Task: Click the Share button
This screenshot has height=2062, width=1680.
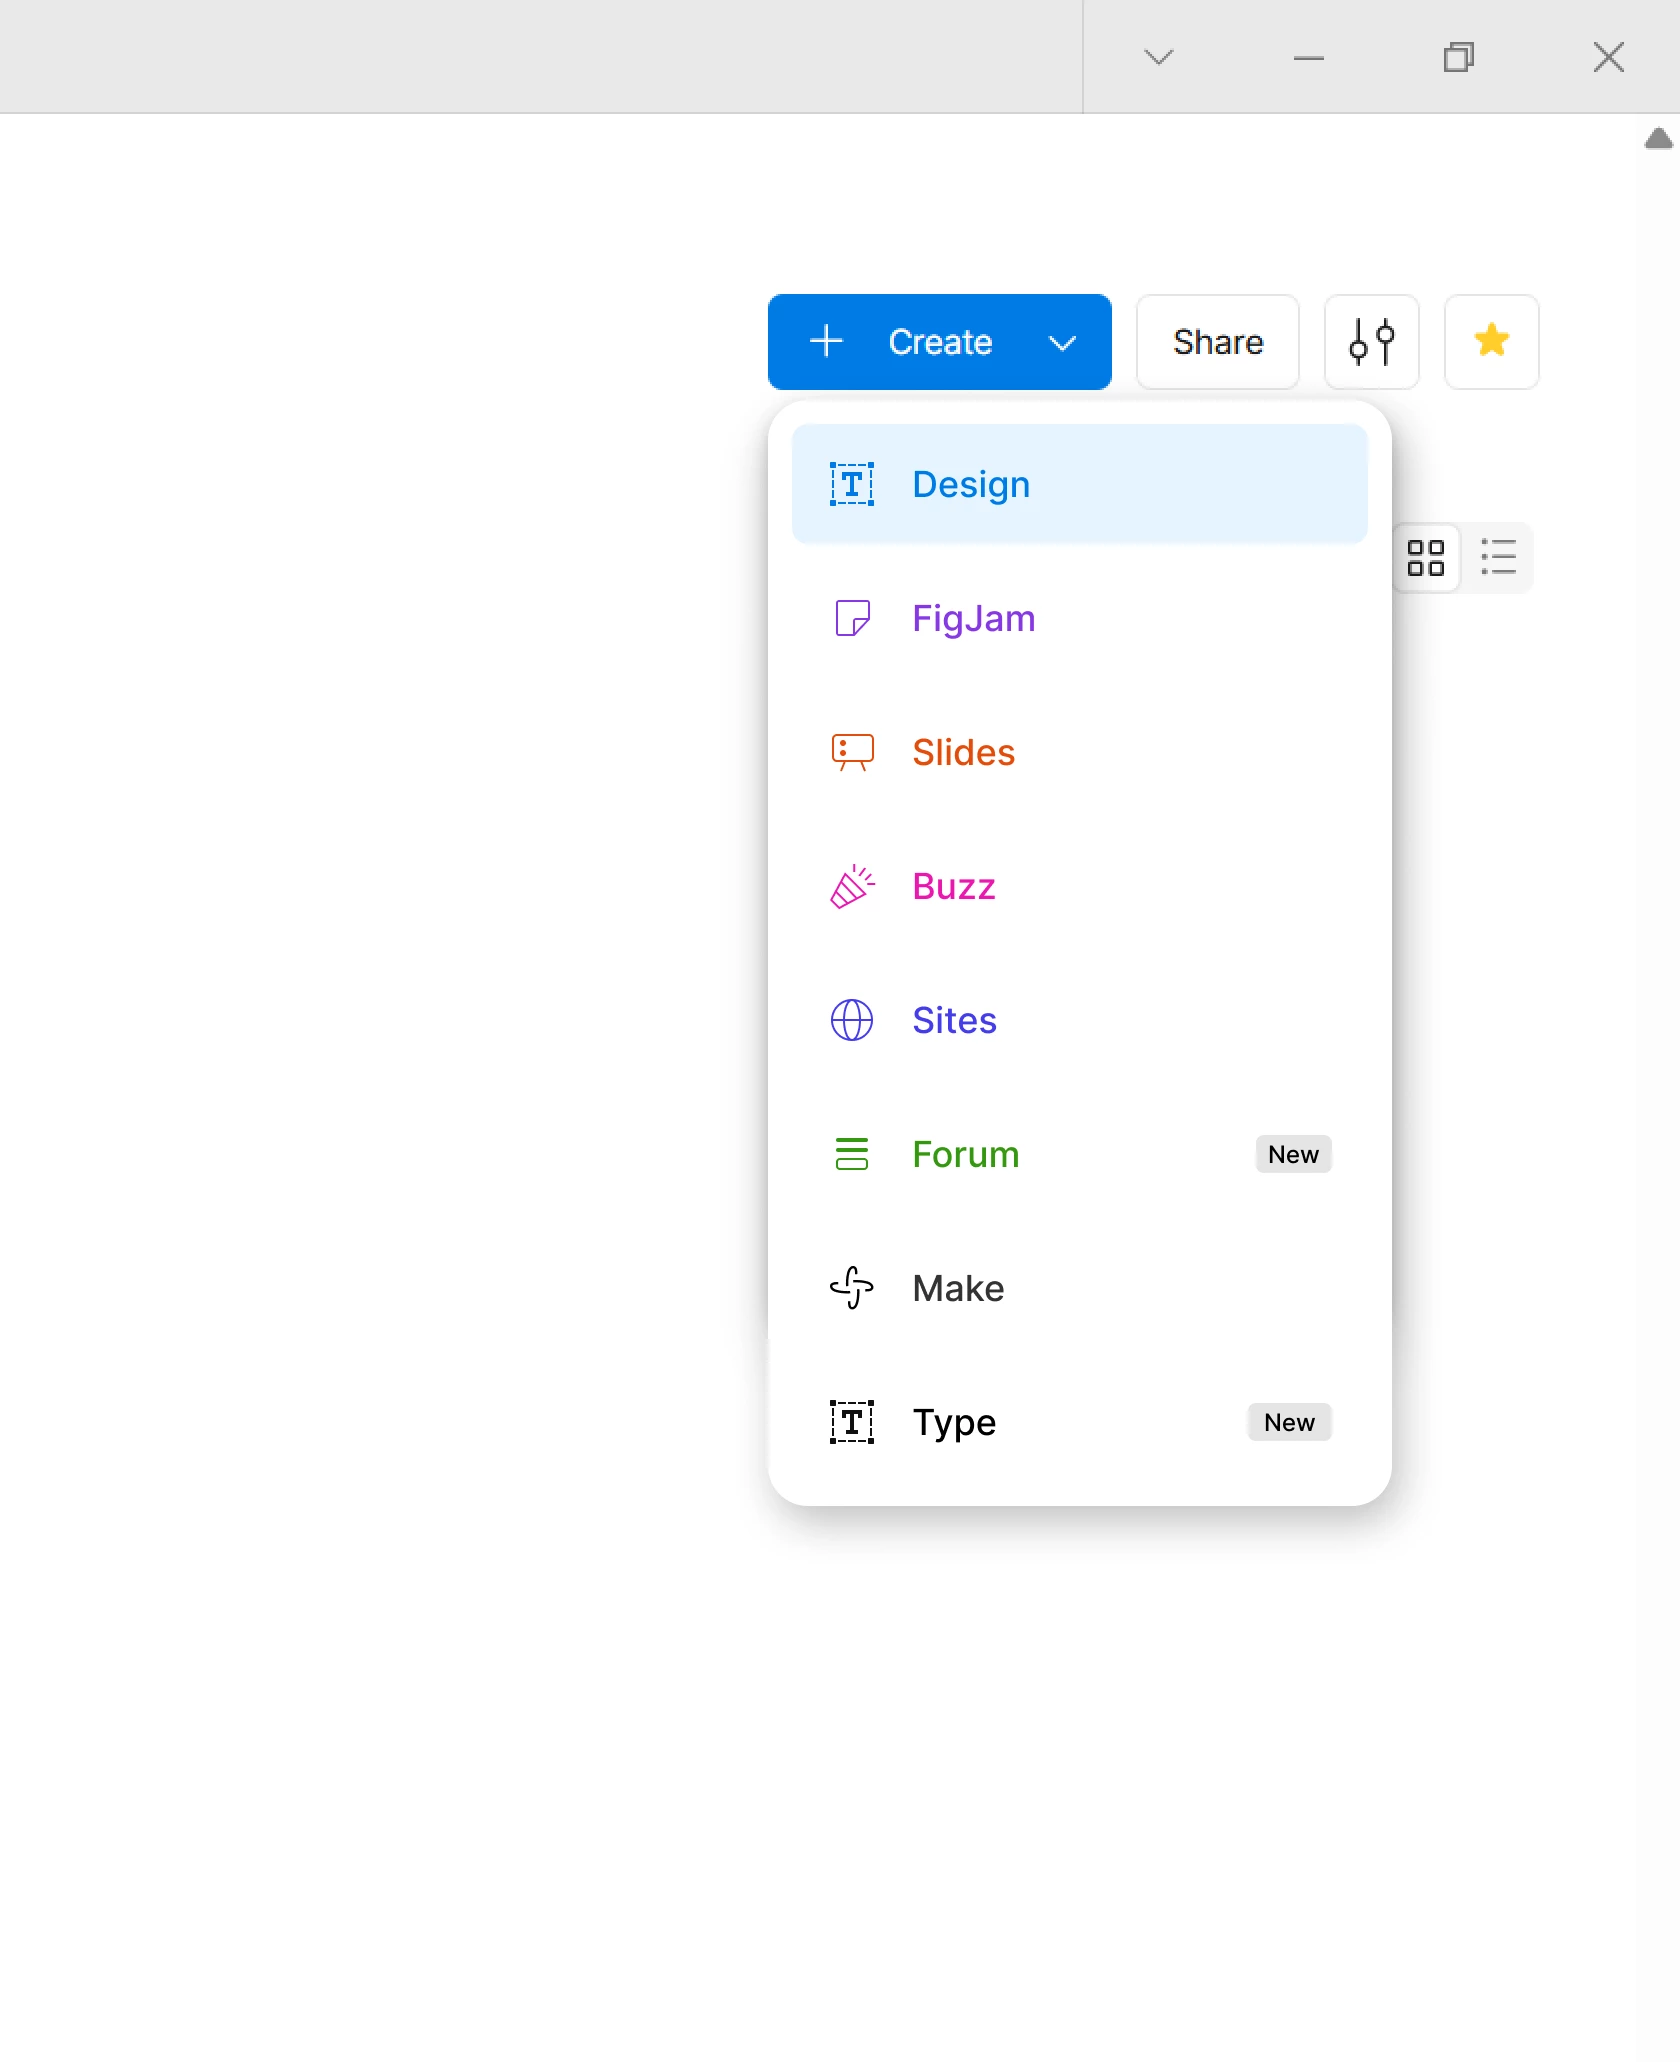Action: tap(1218, 342)
